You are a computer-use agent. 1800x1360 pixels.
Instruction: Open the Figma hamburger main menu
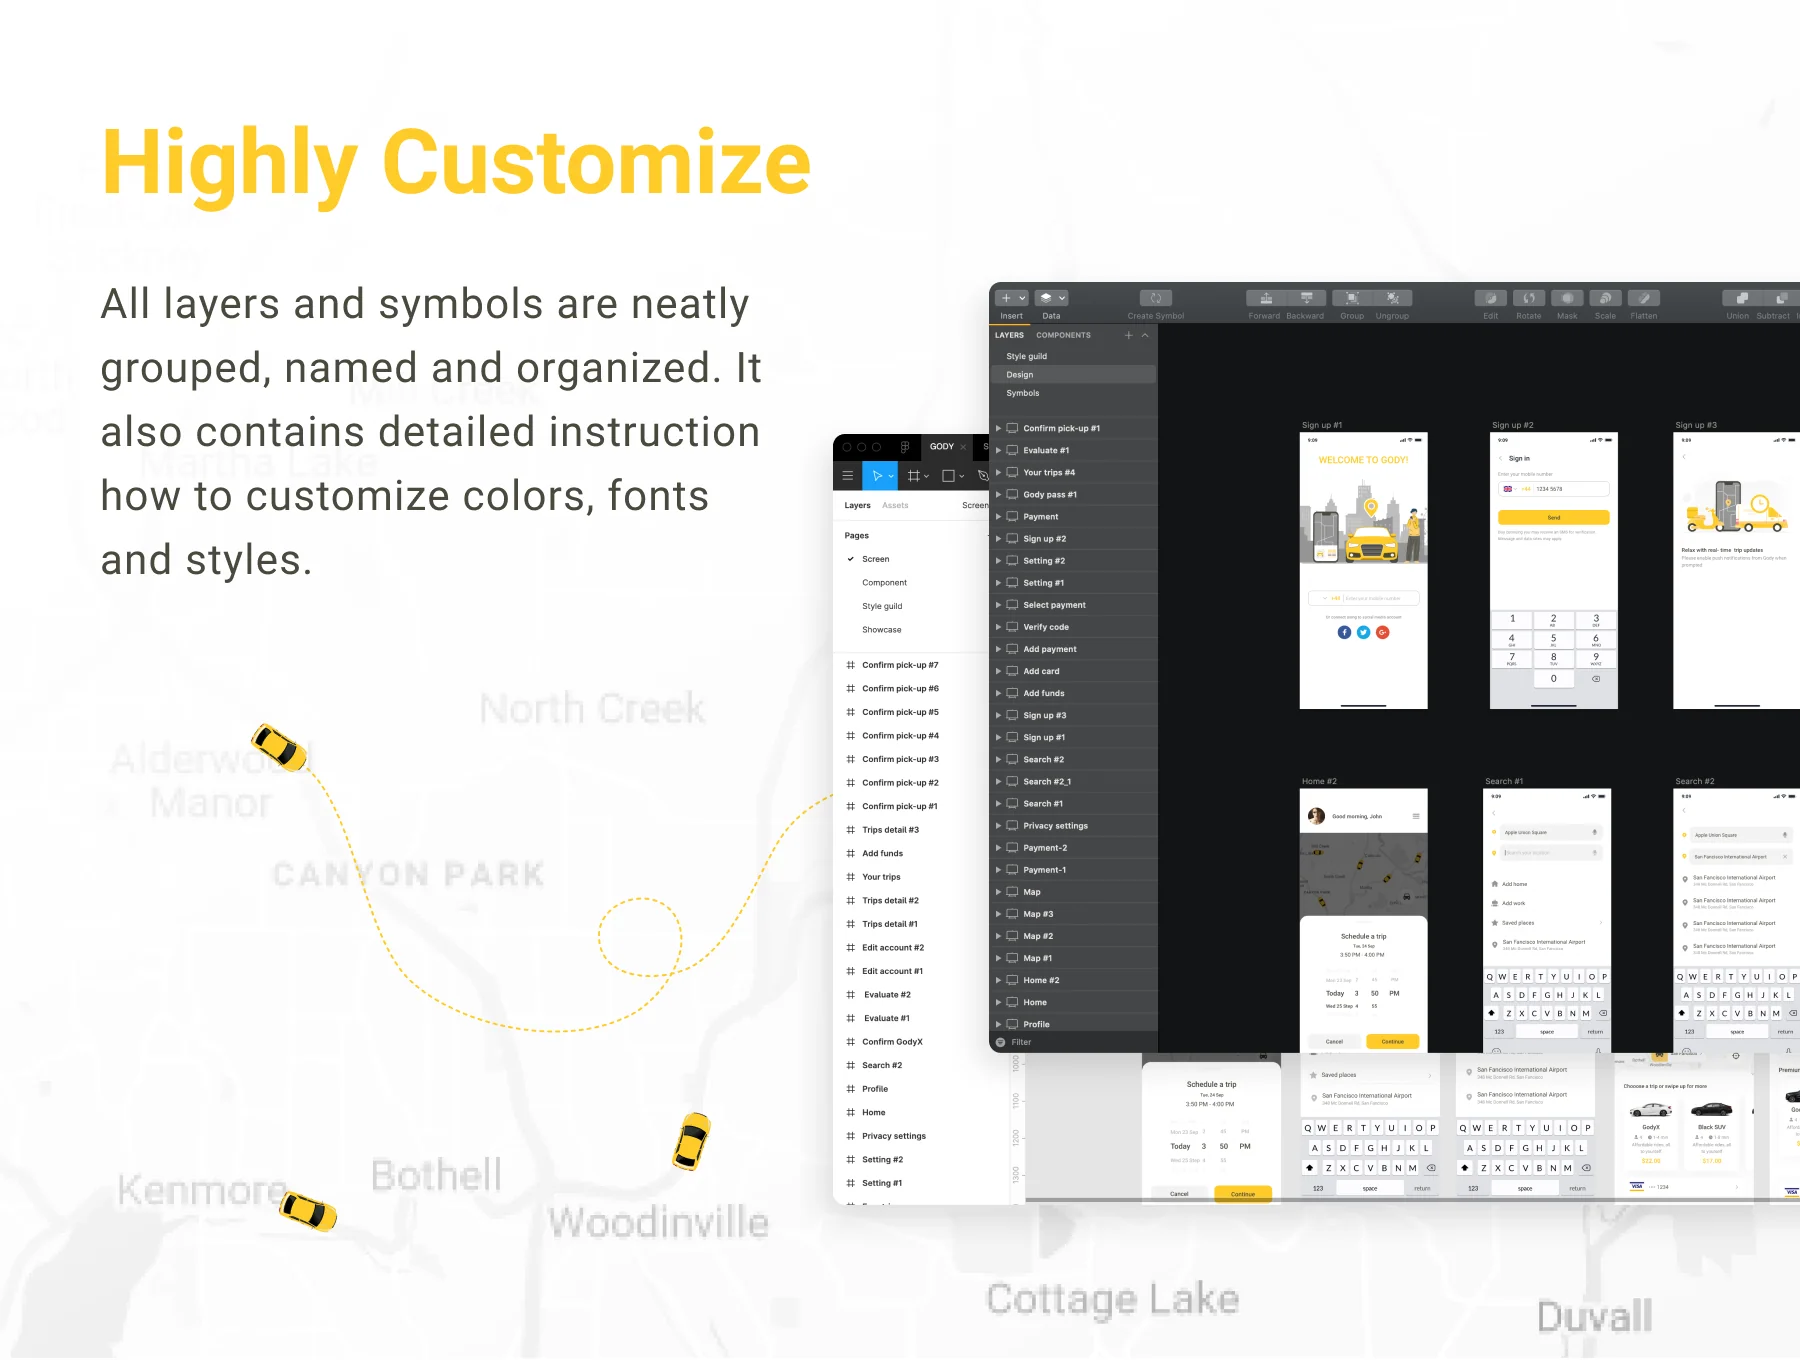[848, 476]
